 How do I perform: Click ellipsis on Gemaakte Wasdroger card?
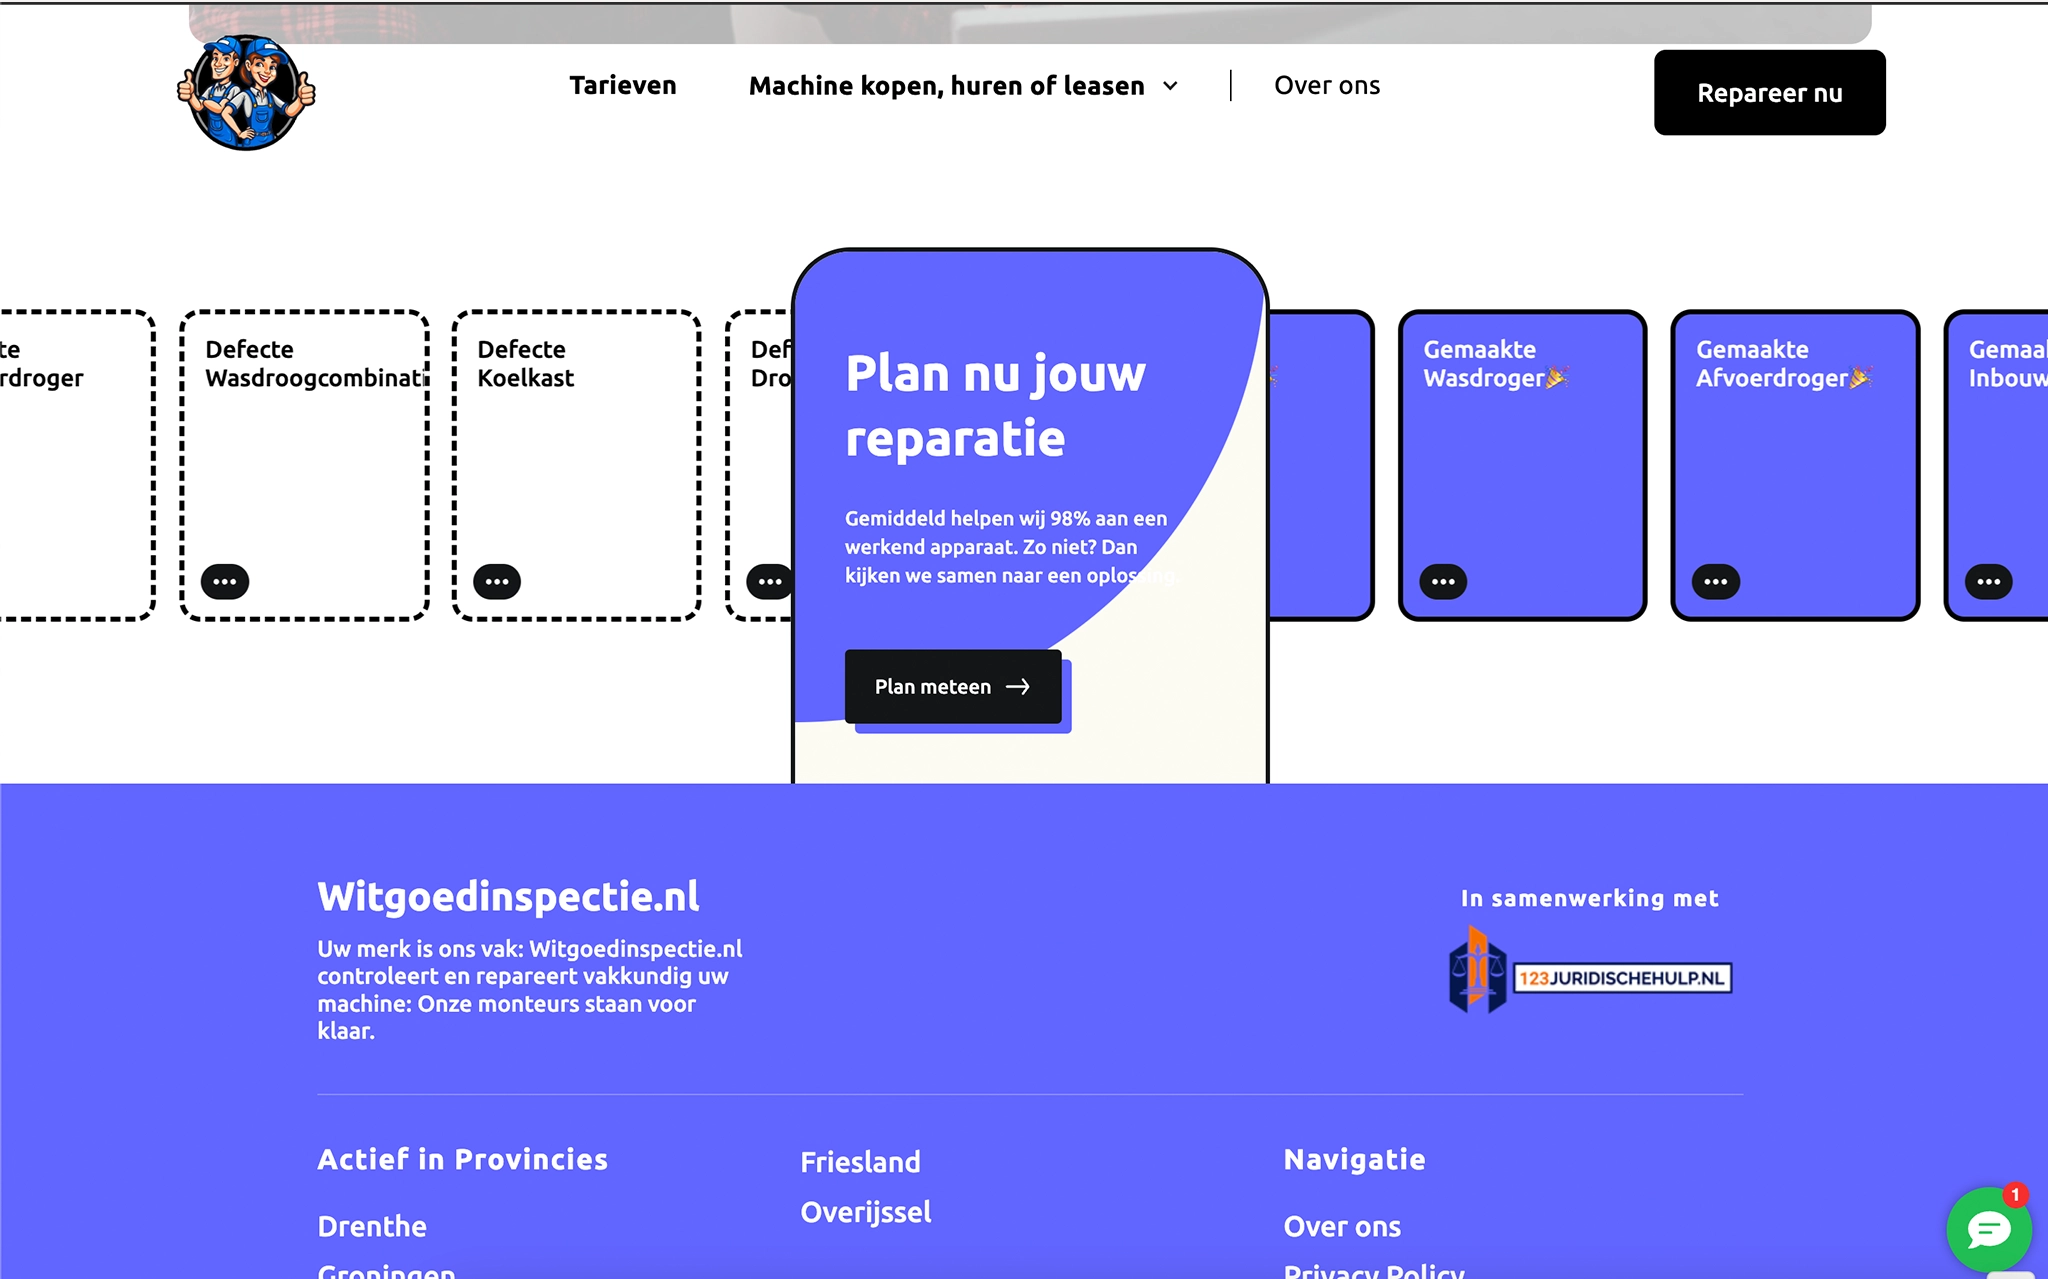[1443, 581]
